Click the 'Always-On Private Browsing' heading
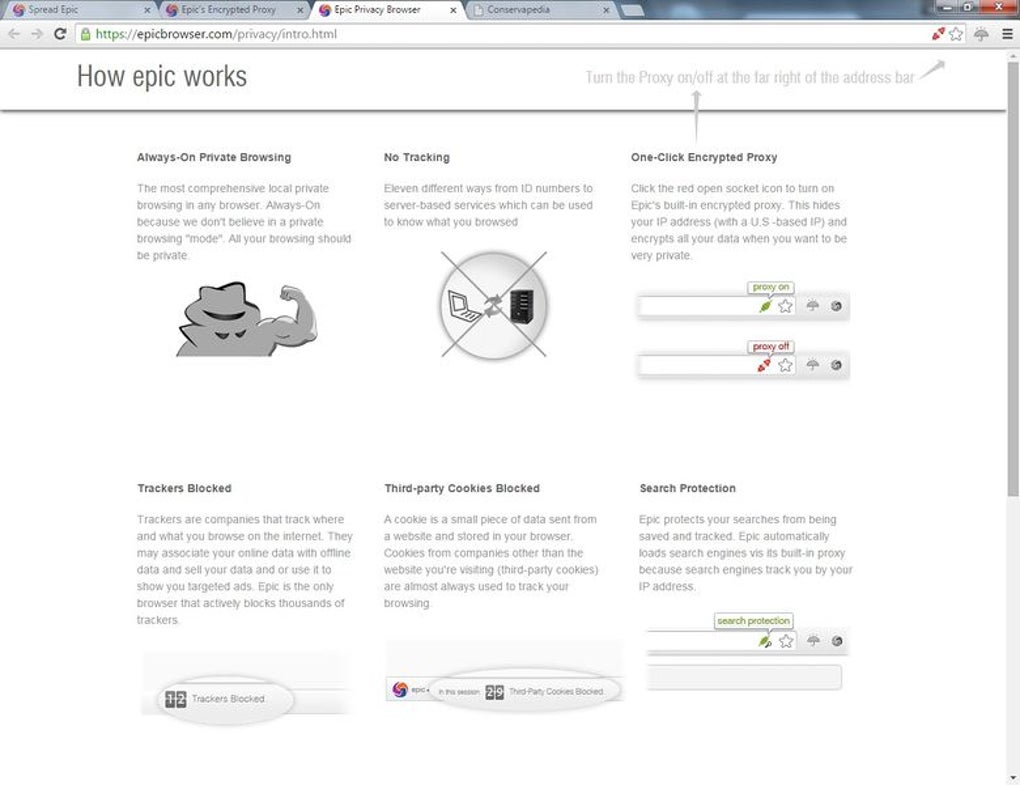 (214, 157)
